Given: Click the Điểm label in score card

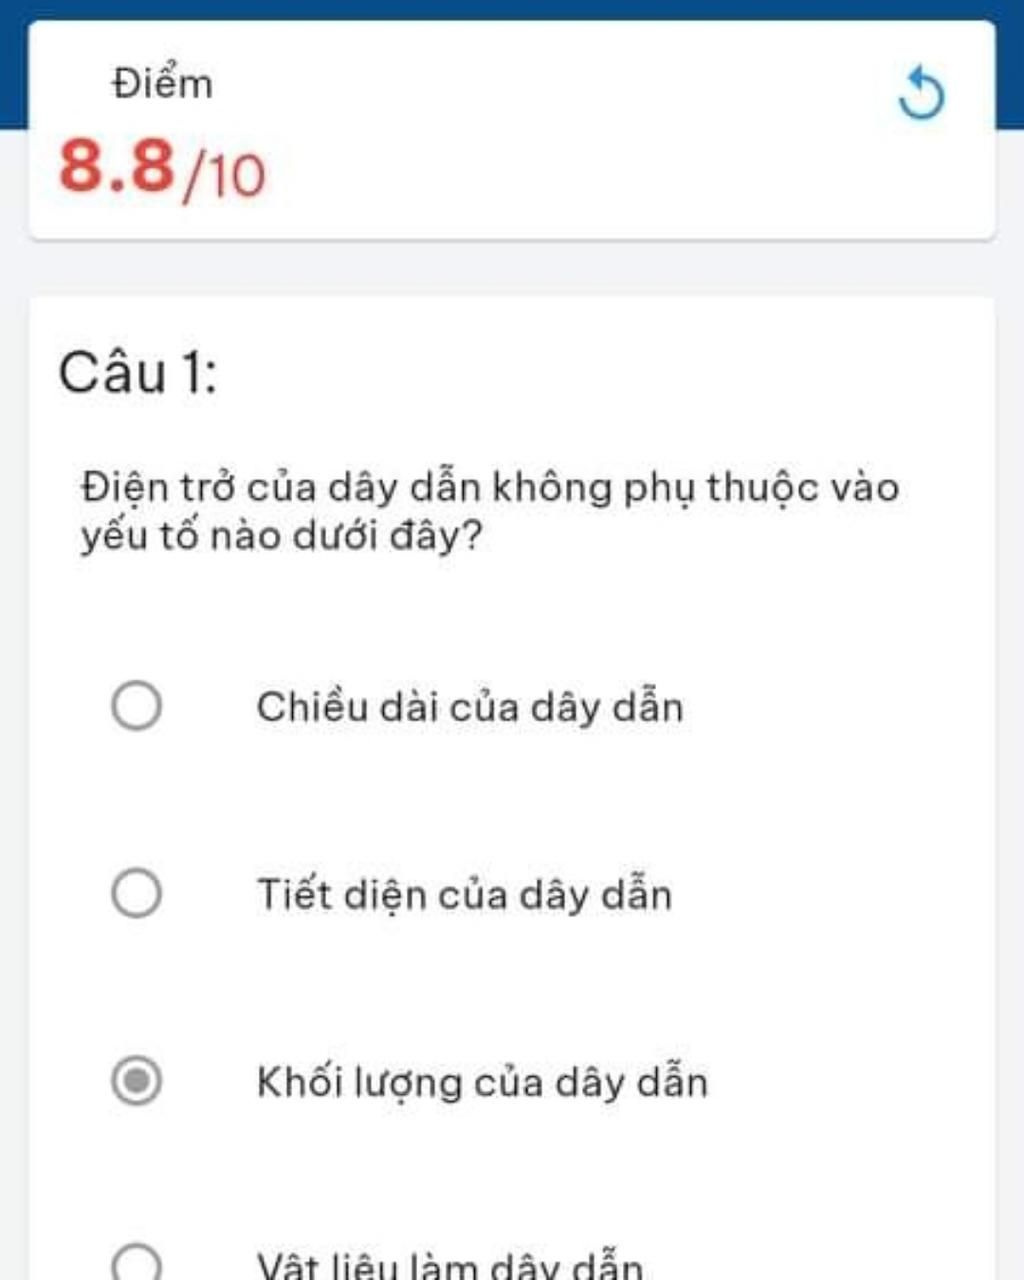Looking at the screenshot, I should pos(162,82).
